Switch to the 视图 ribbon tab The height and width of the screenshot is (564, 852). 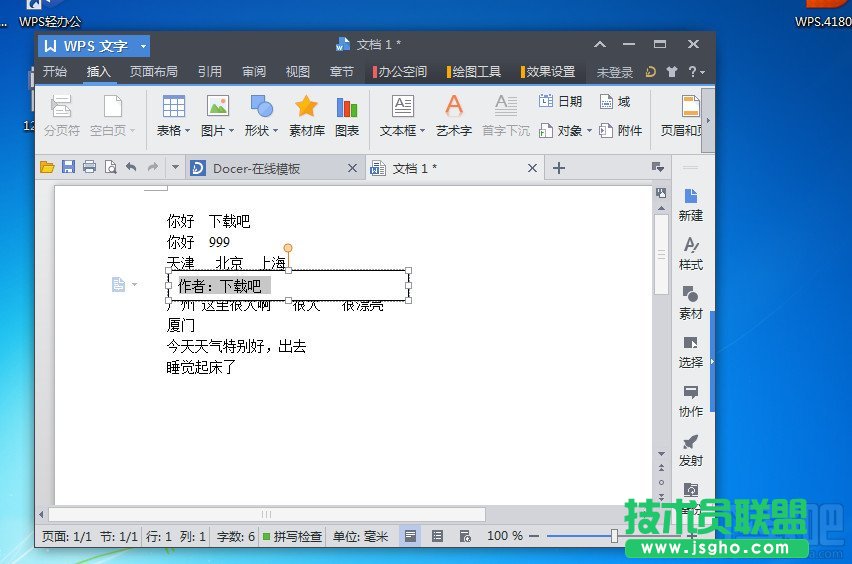pyautogui.click(x=298, y=72)
